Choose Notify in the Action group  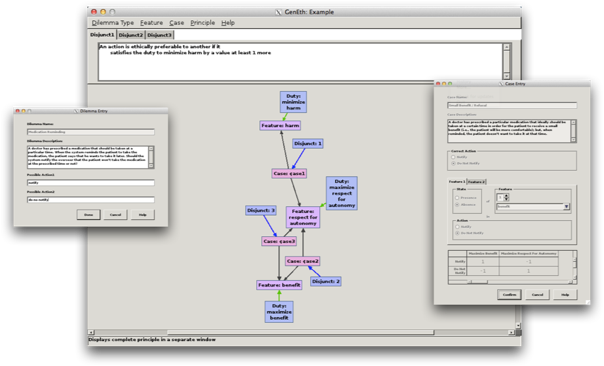[458, 227]
